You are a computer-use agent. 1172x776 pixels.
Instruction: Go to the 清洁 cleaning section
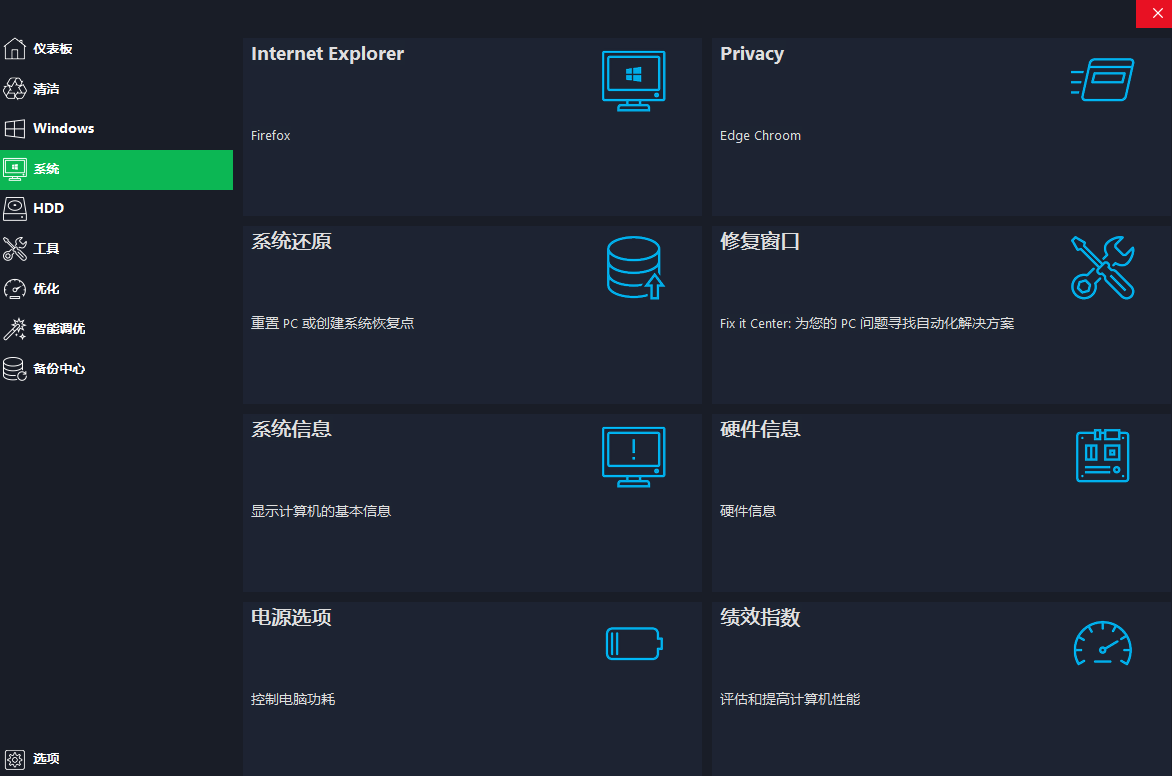pos(46,89)
